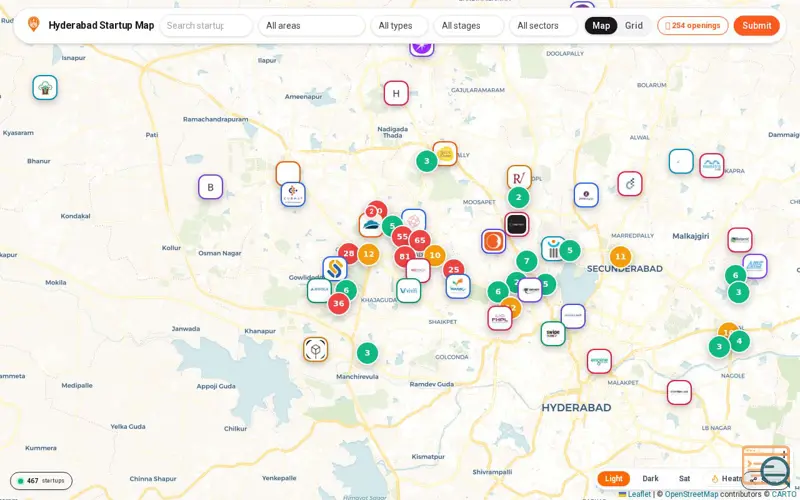Screen dimensions: 800x500
Task: Open the Cubait startup marker
Action: [x=293, y=195]
